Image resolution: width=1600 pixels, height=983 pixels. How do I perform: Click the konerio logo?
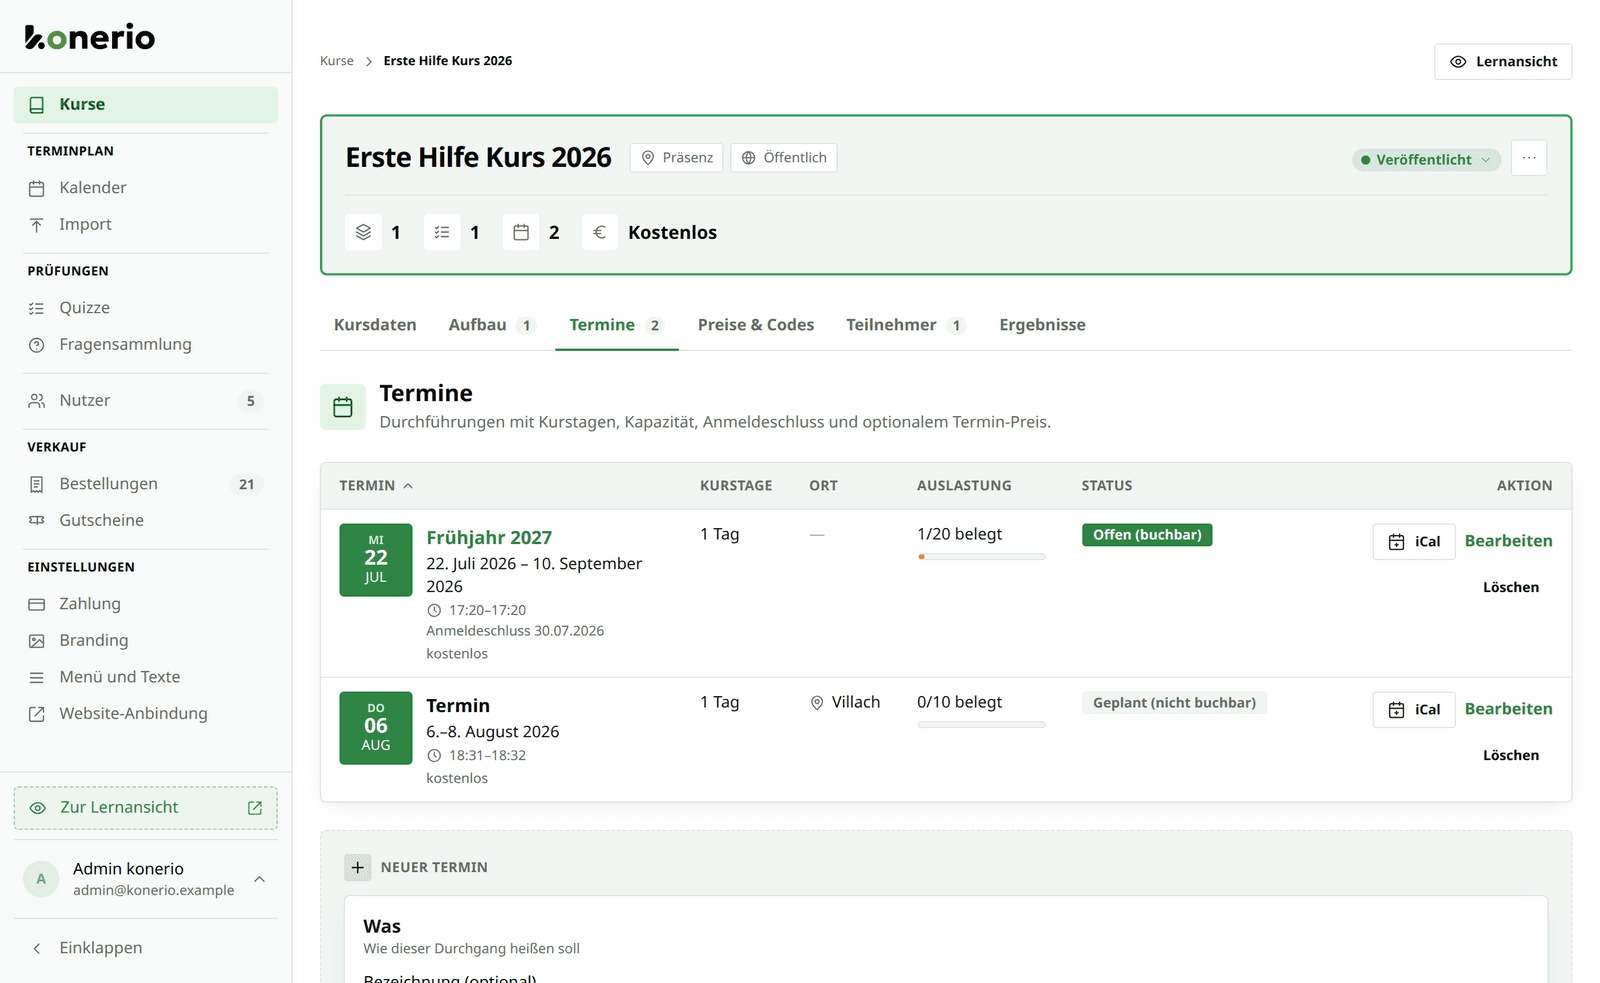[x=90, y=37]
